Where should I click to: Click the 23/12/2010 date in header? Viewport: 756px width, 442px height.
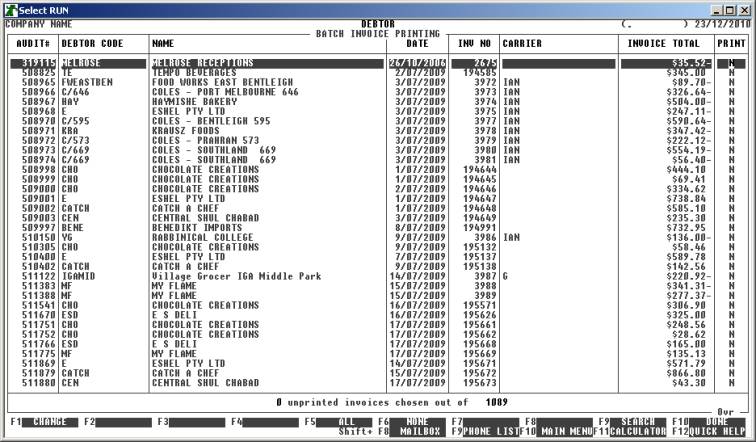(723, 24)
